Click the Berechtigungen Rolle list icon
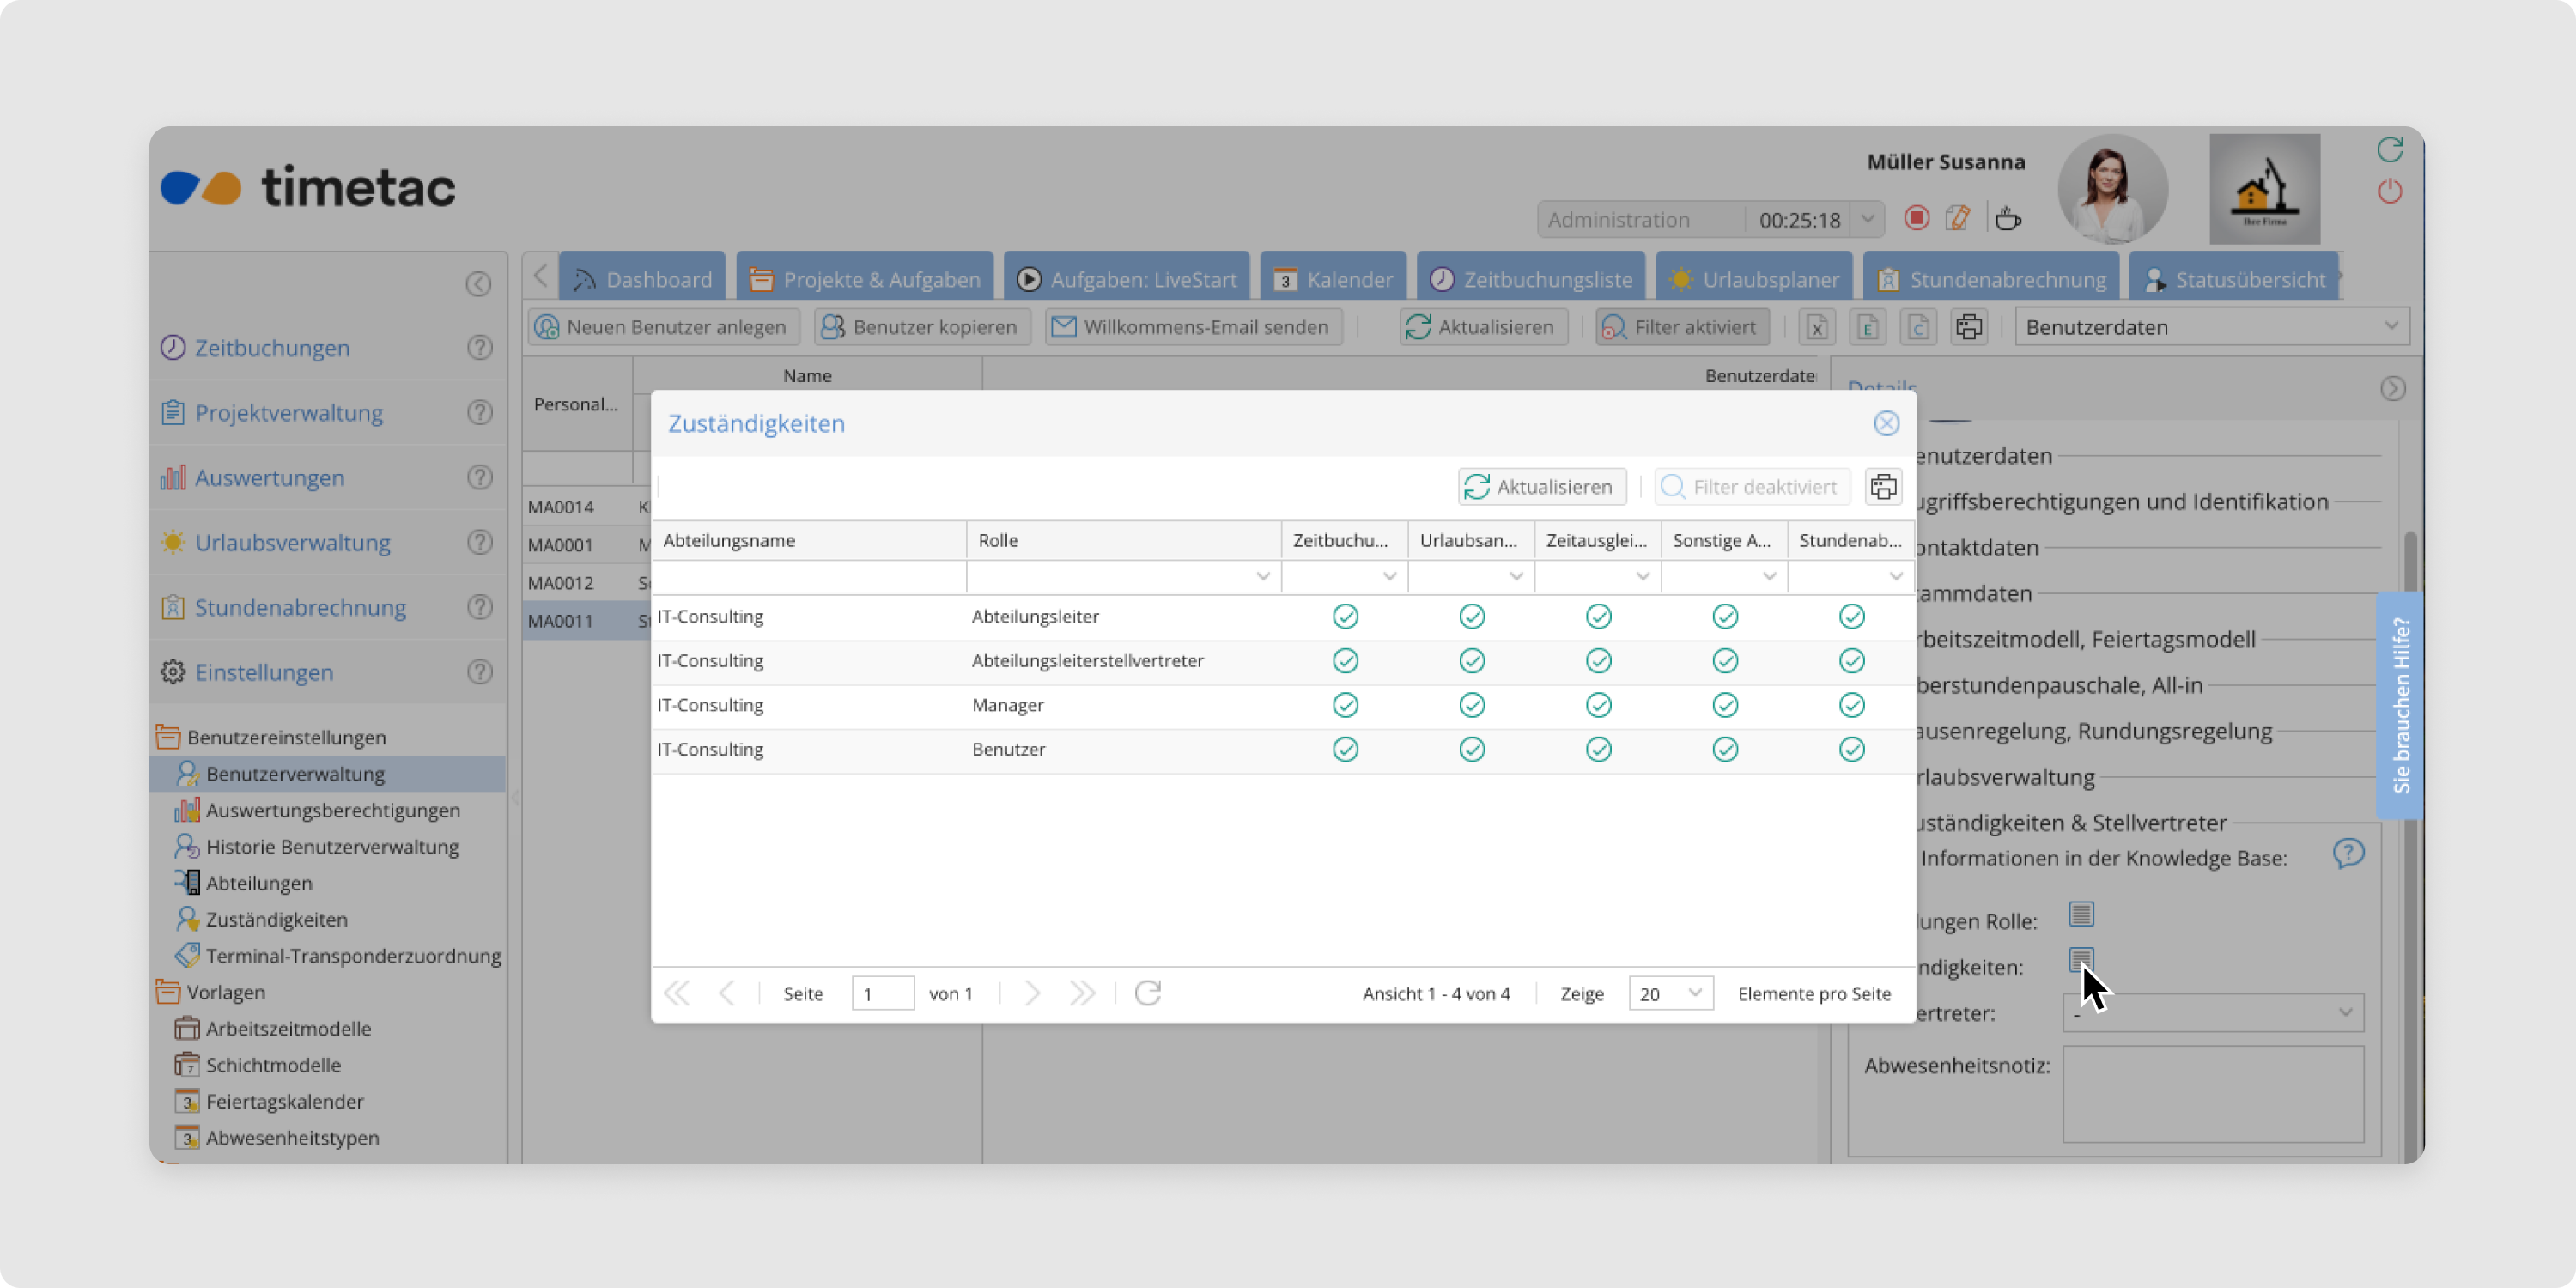 point(2081,914)
